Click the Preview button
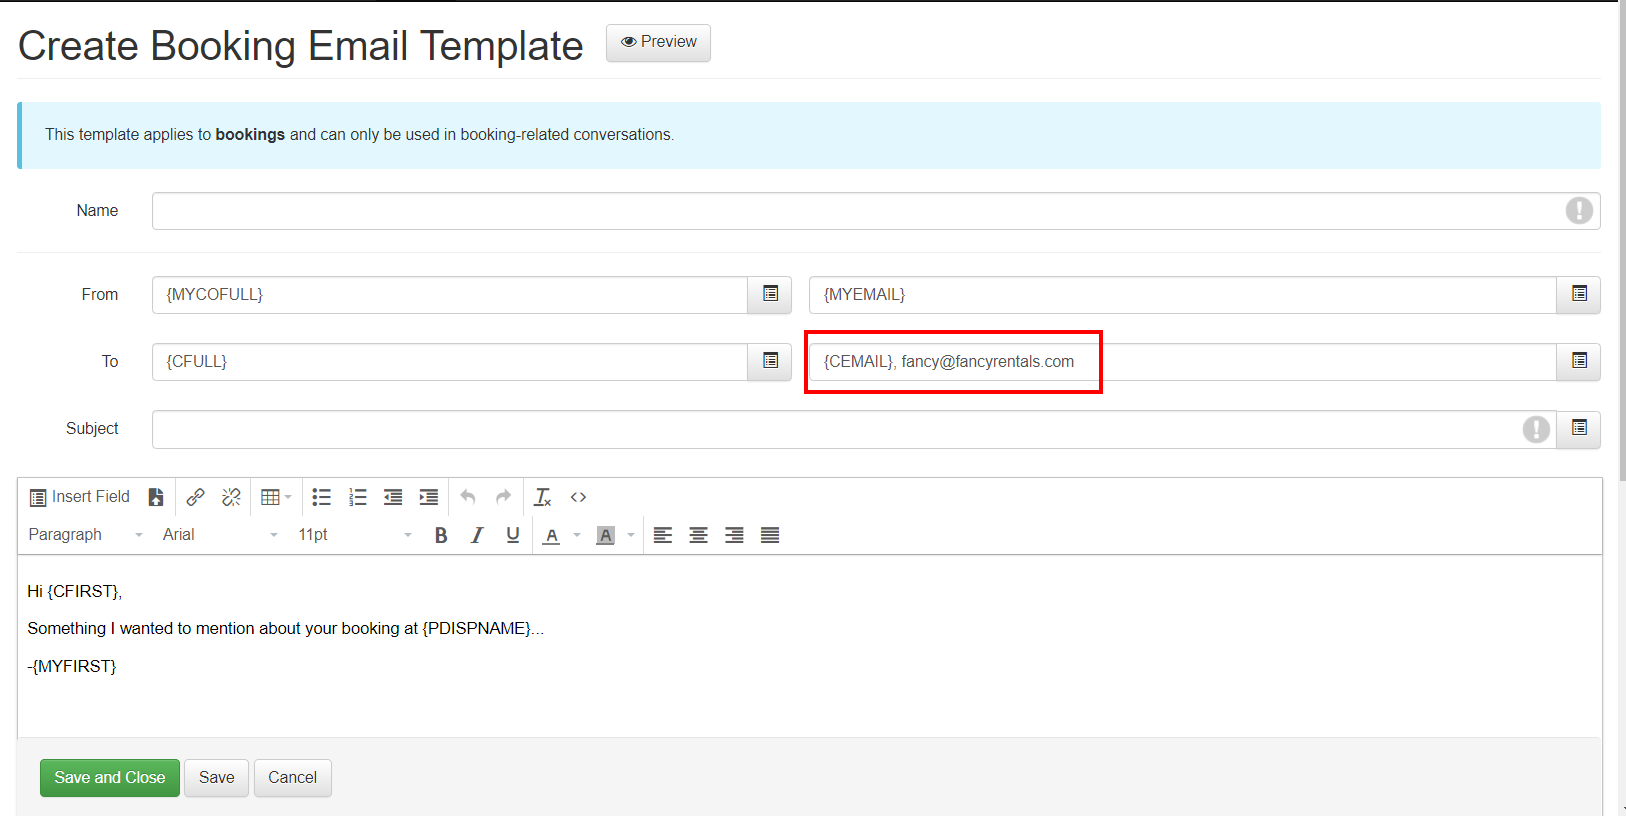Viewport: 1626px width, 816px height. point(658,43)
